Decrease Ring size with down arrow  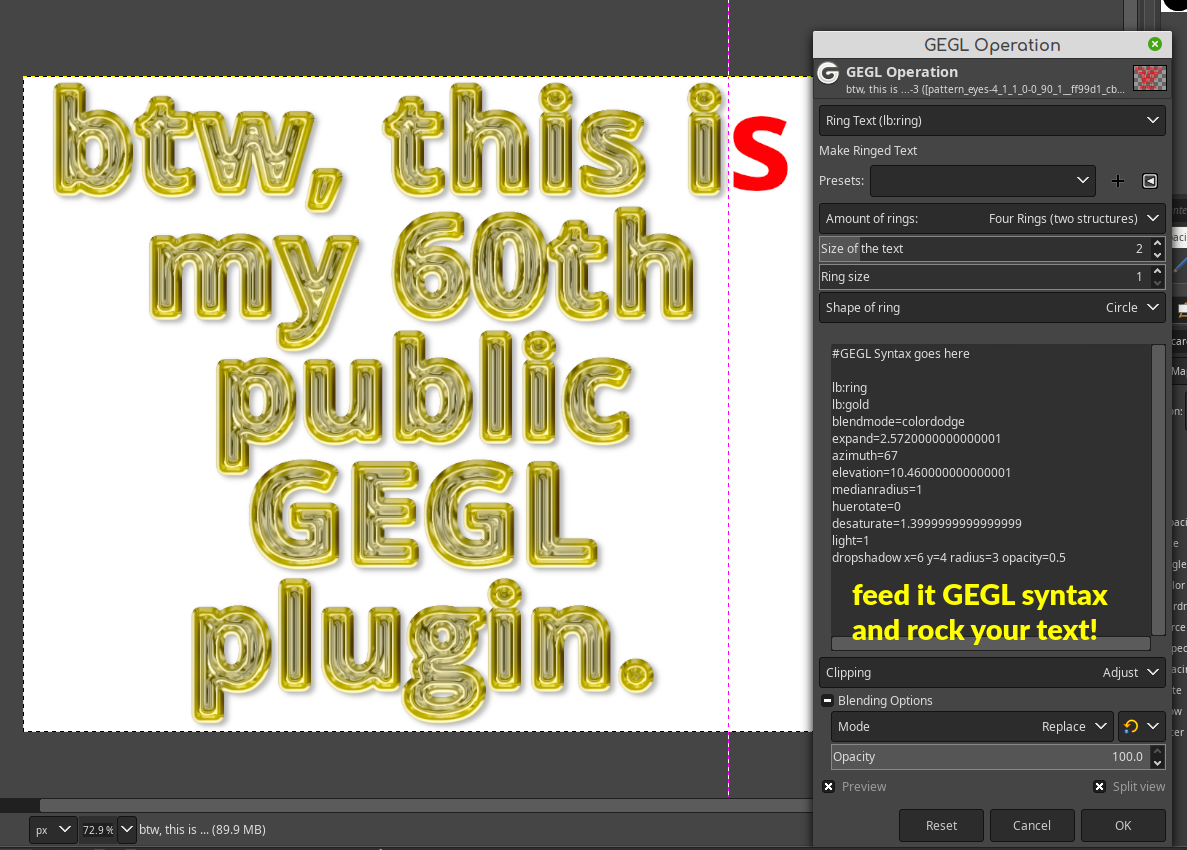[1157, 283]
